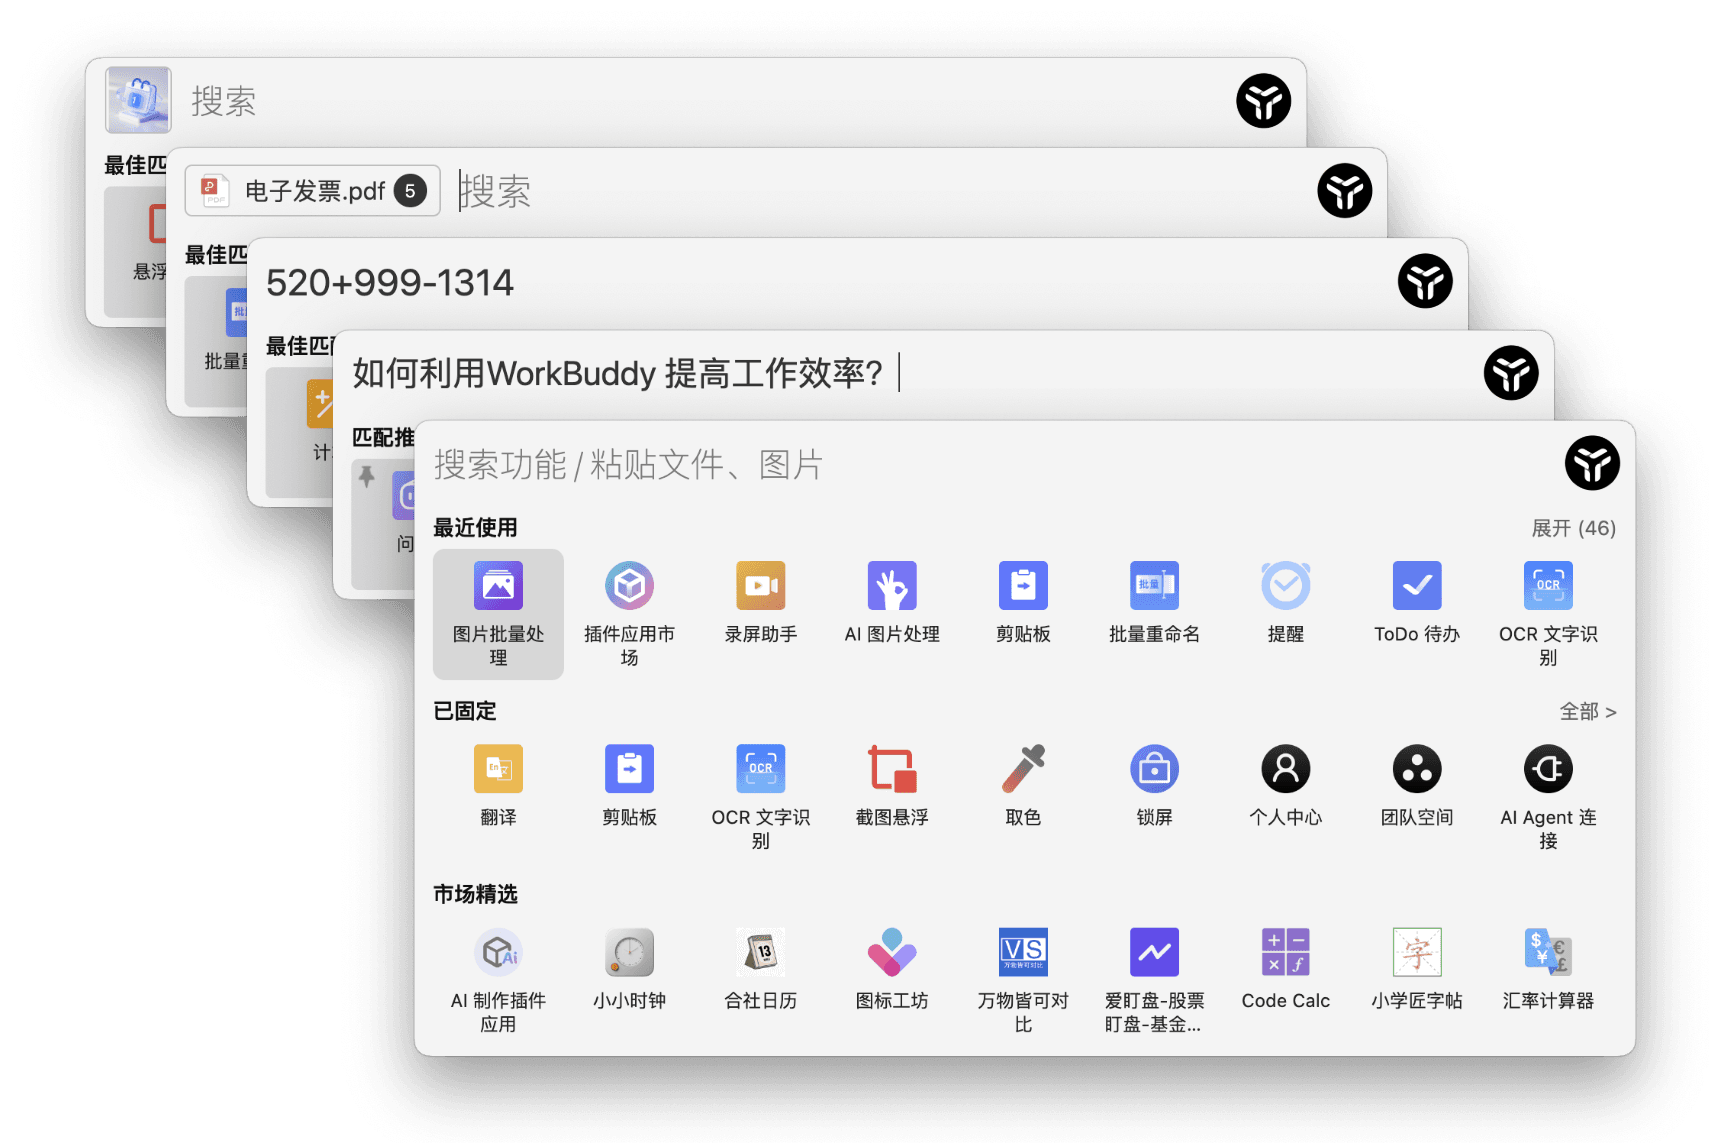Open 个人中心 profile center
This screenshot has width=1721, height=1143.
click(x=1285, y=785)
